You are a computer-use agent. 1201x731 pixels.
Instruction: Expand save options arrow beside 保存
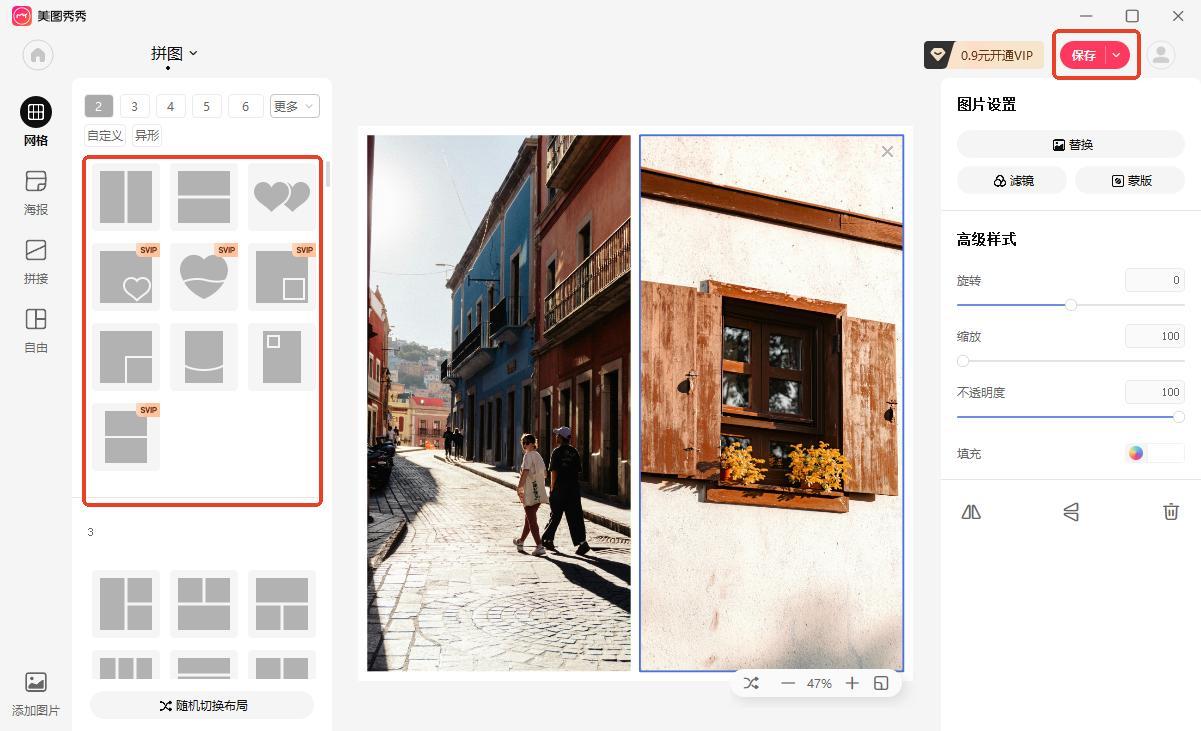(x=1116, y=55)
